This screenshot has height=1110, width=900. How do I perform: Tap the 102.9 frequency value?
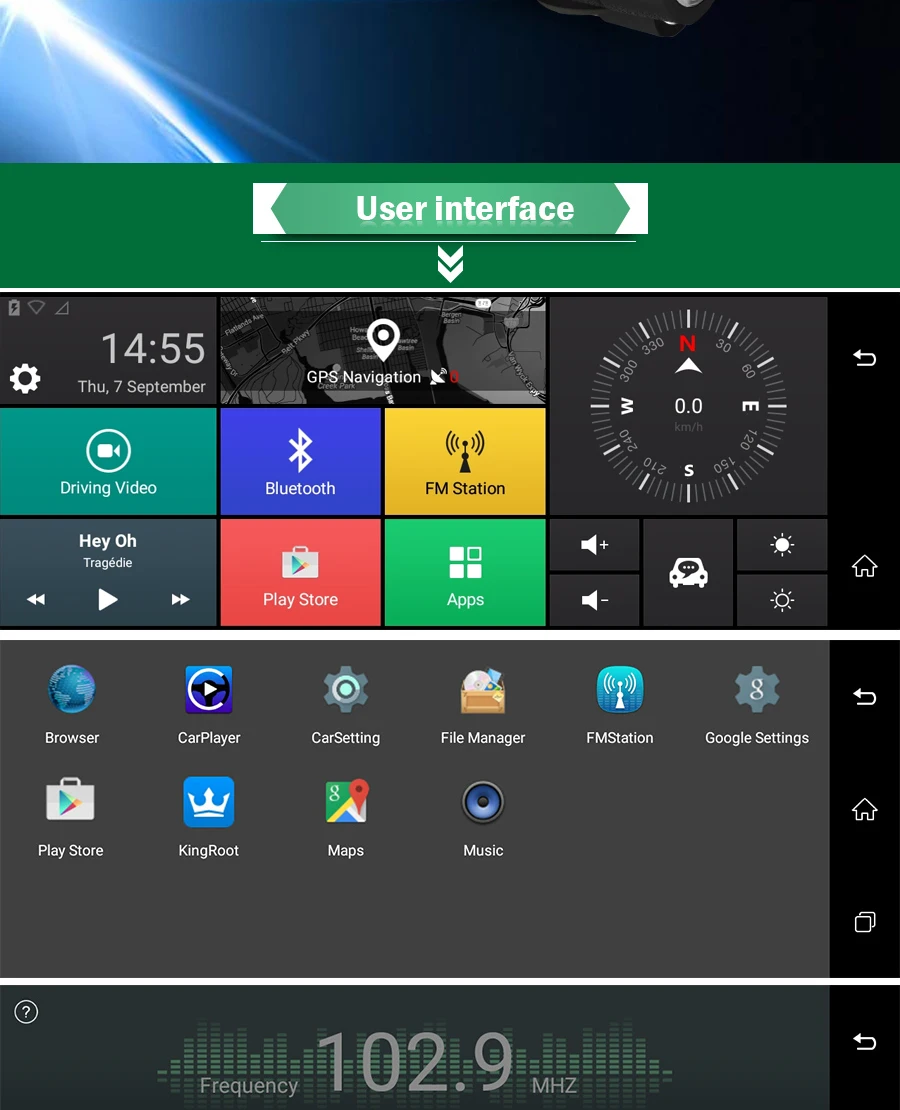click(x=415, y=1062)
